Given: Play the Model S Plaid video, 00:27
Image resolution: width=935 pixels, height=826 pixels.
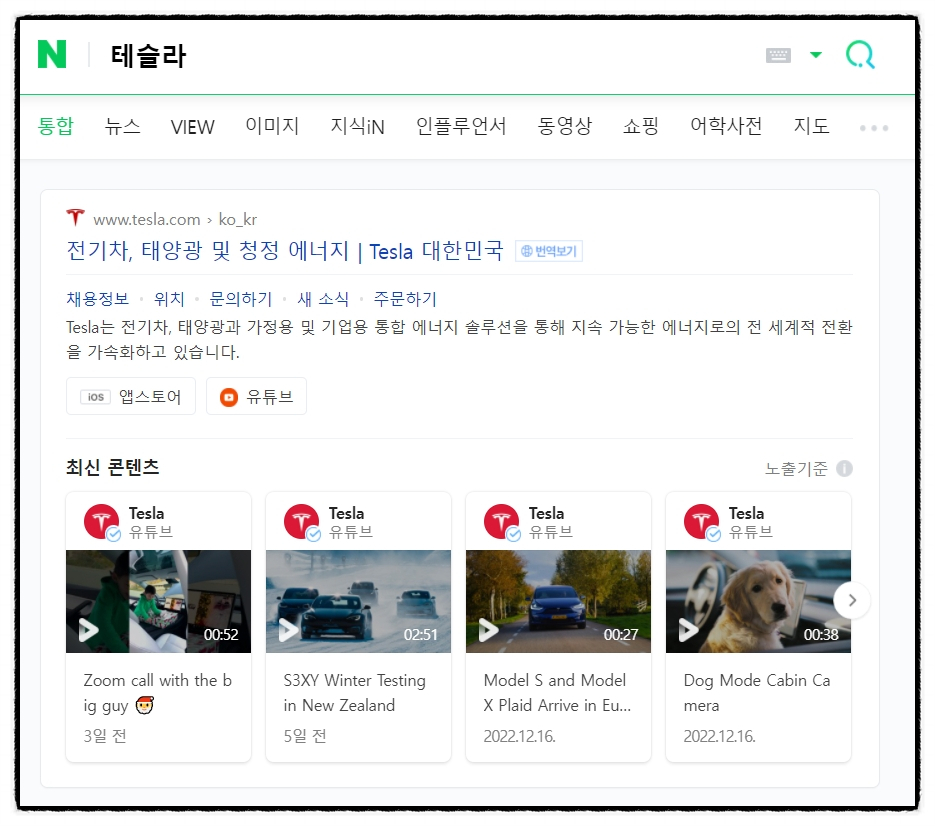Looking at the screenshot, I should click(x=488, y=630).
